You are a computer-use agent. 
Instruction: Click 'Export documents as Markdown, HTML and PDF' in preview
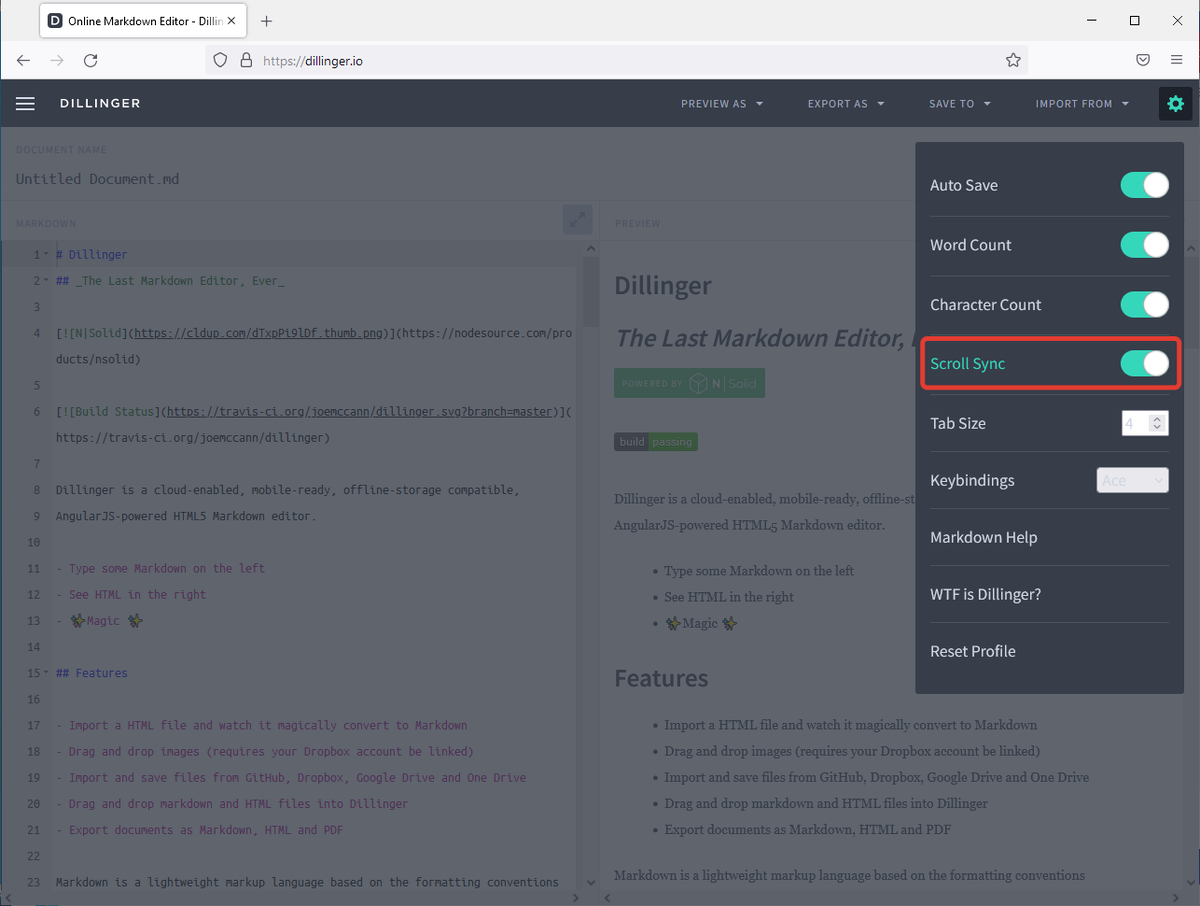click(x=808, y=829)
